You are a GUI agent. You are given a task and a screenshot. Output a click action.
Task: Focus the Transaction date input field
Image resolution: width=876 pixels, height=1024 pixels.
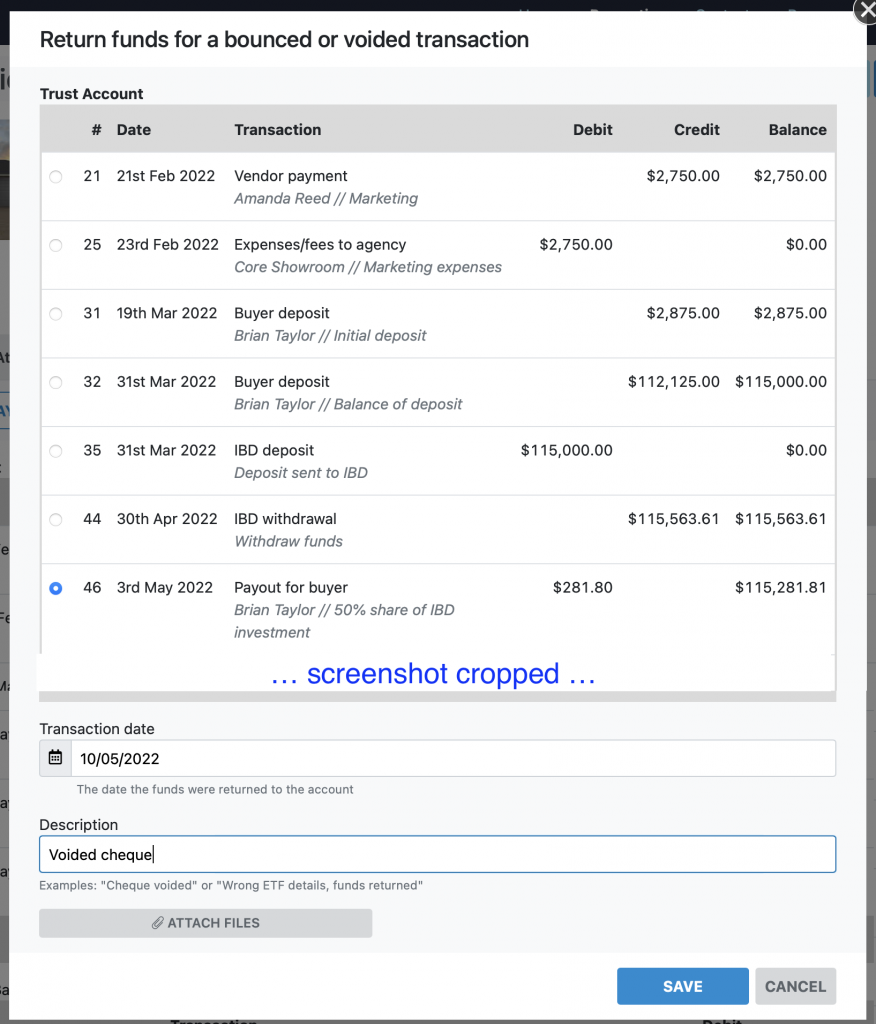pos(452,758)
